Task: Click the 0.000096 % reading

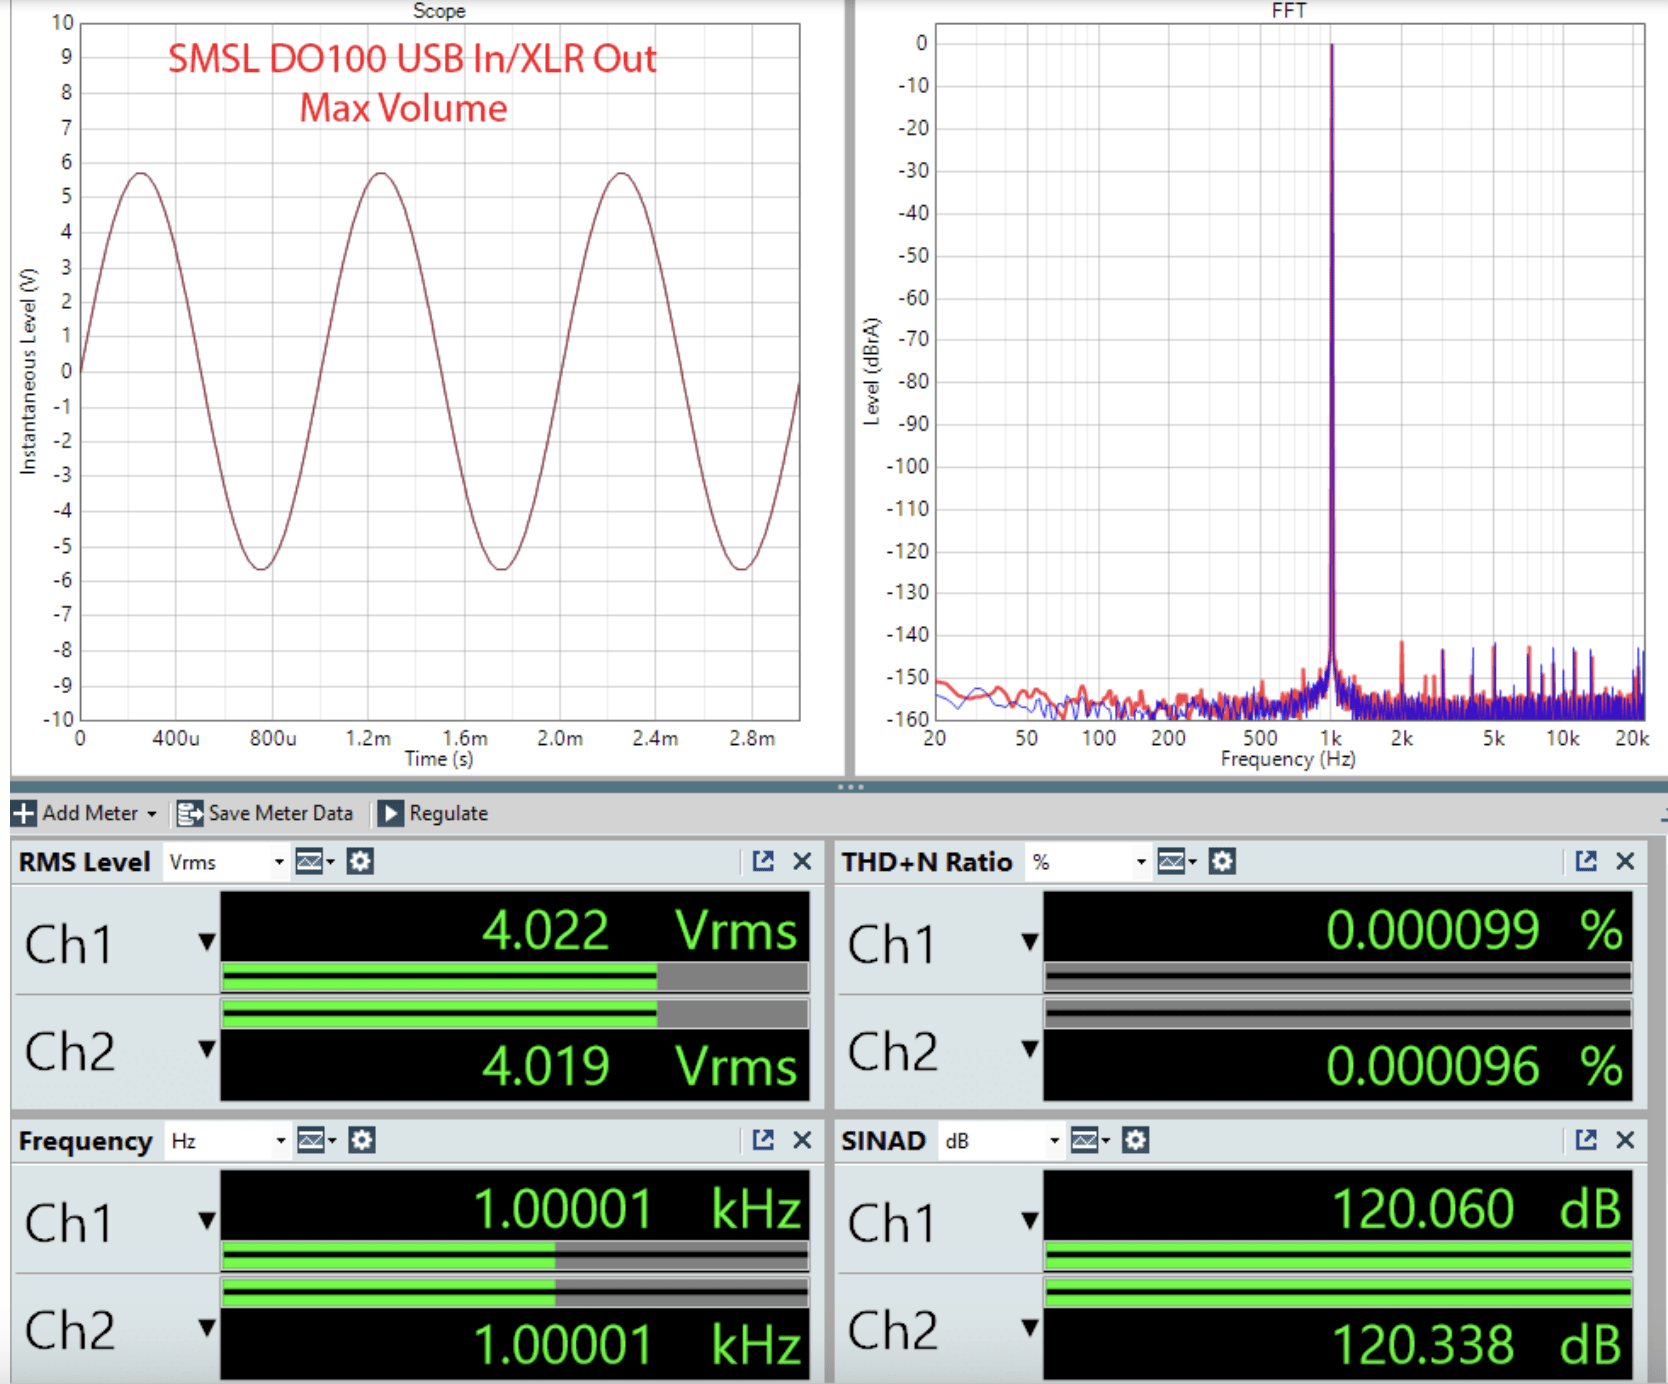Action: click(x=1475, y=1066)
